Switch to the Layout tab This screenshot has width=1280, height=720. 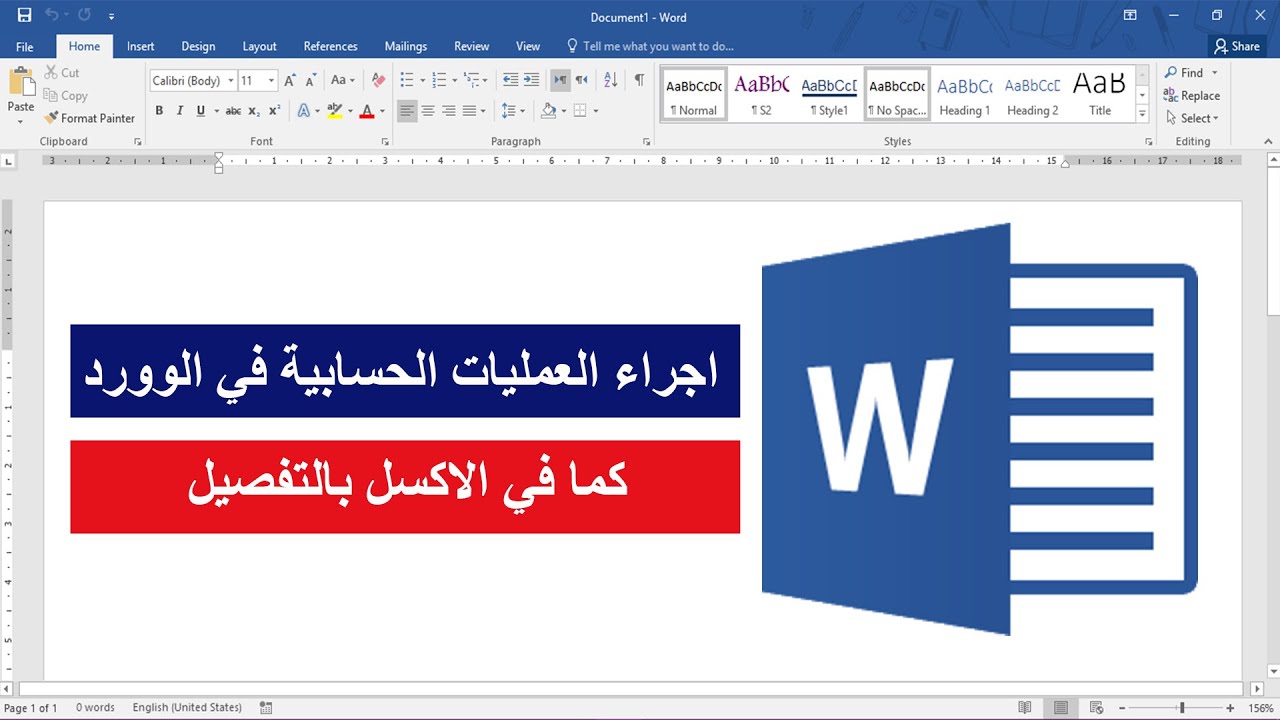[259, 46]
